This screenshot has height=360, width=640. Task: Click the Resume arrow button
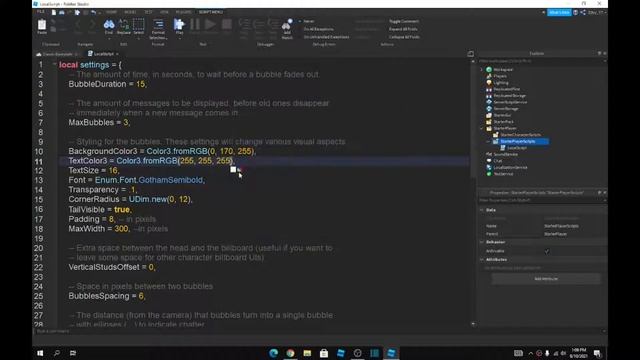point(210,24)
